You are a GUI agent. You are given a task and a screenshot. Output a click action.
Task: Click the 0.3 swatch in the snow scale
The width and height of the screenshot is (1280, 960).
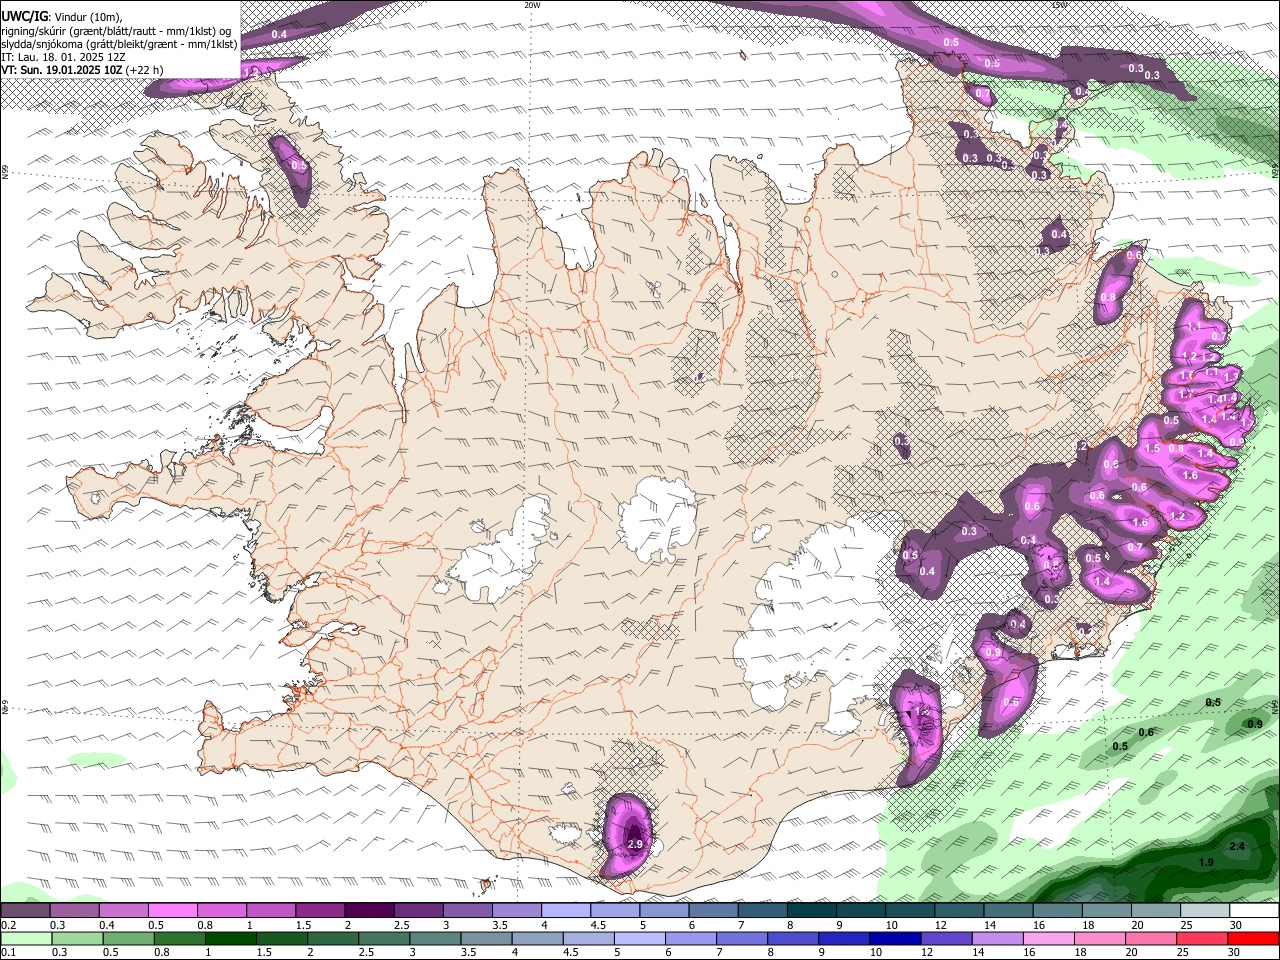pyautogui.click(x=74, y=911)
